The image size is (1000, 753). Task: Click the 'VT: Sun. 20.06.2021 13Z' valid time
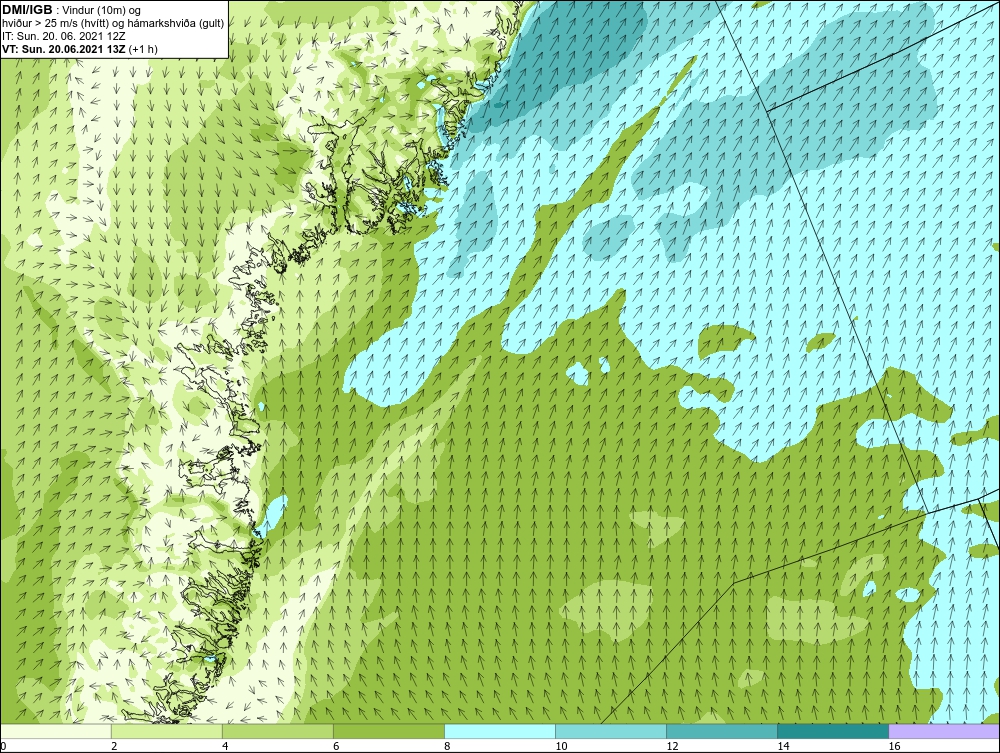[x=64, y=48]
